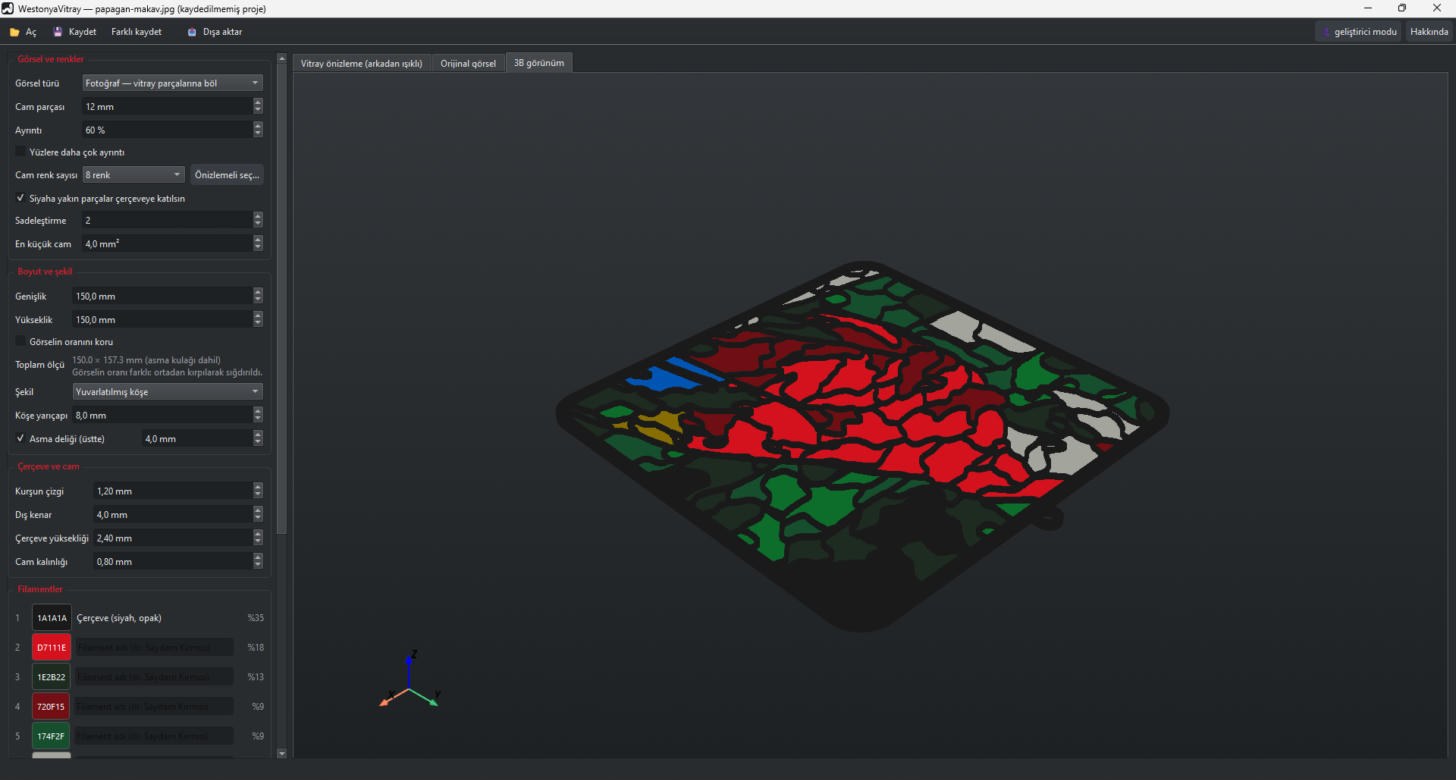Click the Kurşun çizgi stepper arrows
Screen dimensions: 1456x780
(258, 491)
